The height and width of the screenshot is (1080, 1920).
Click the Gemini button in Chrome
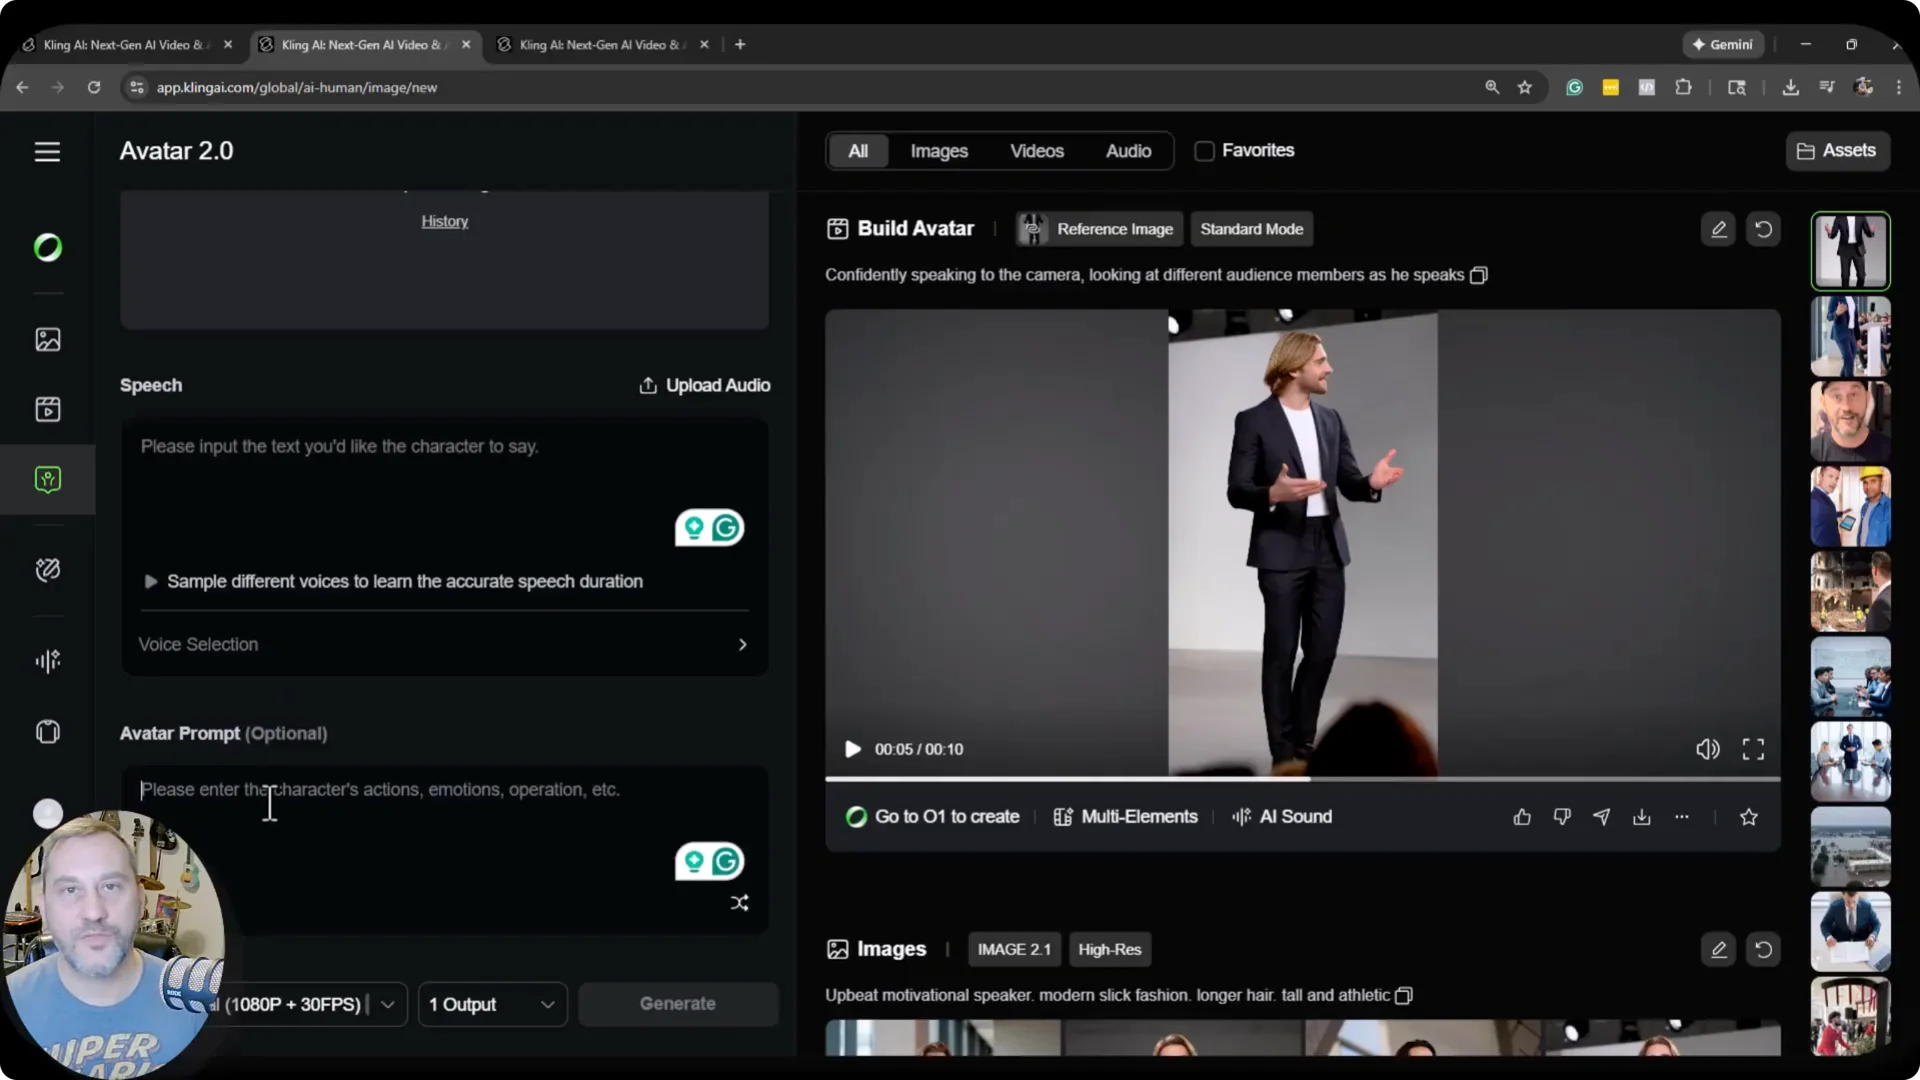pyautogui.click(x=1722, y=44)
